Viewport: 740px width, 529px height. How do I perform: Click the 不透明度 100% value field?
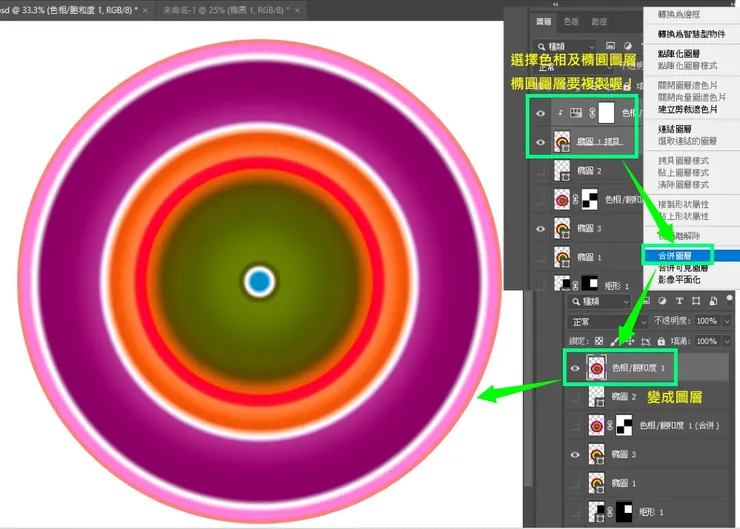tap(706, 322)
